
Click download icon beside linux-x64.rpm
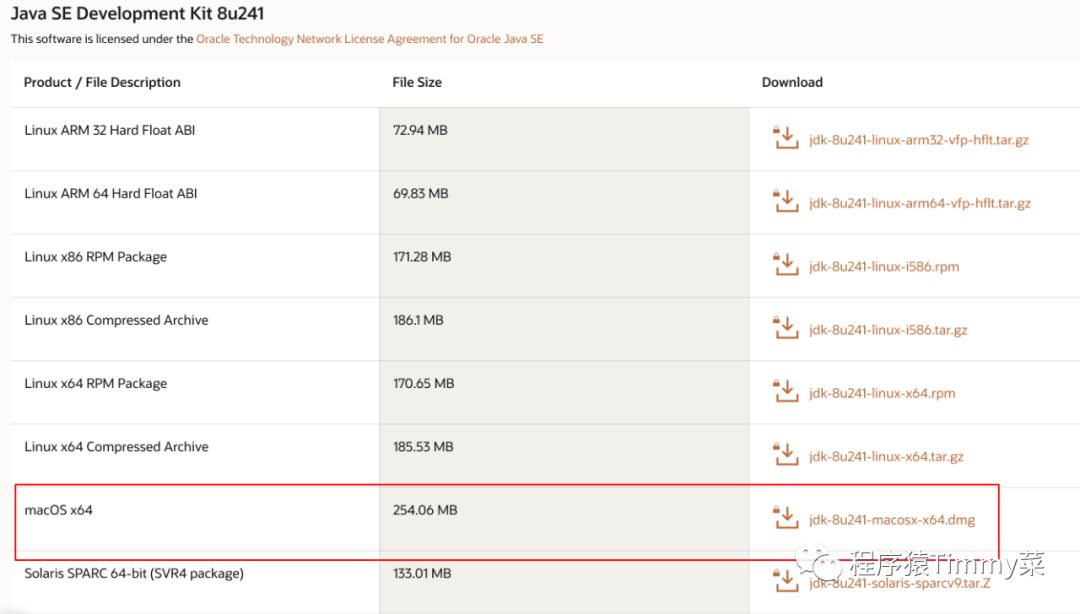[785, 391]
